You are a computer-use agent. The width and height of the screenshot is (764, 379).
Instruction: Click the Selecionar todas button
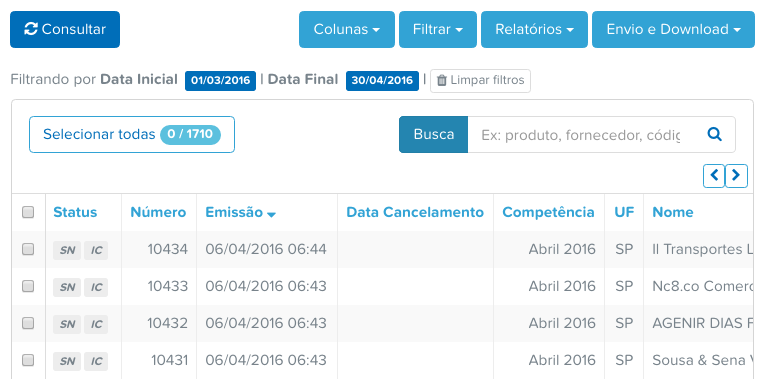(132, 134)
